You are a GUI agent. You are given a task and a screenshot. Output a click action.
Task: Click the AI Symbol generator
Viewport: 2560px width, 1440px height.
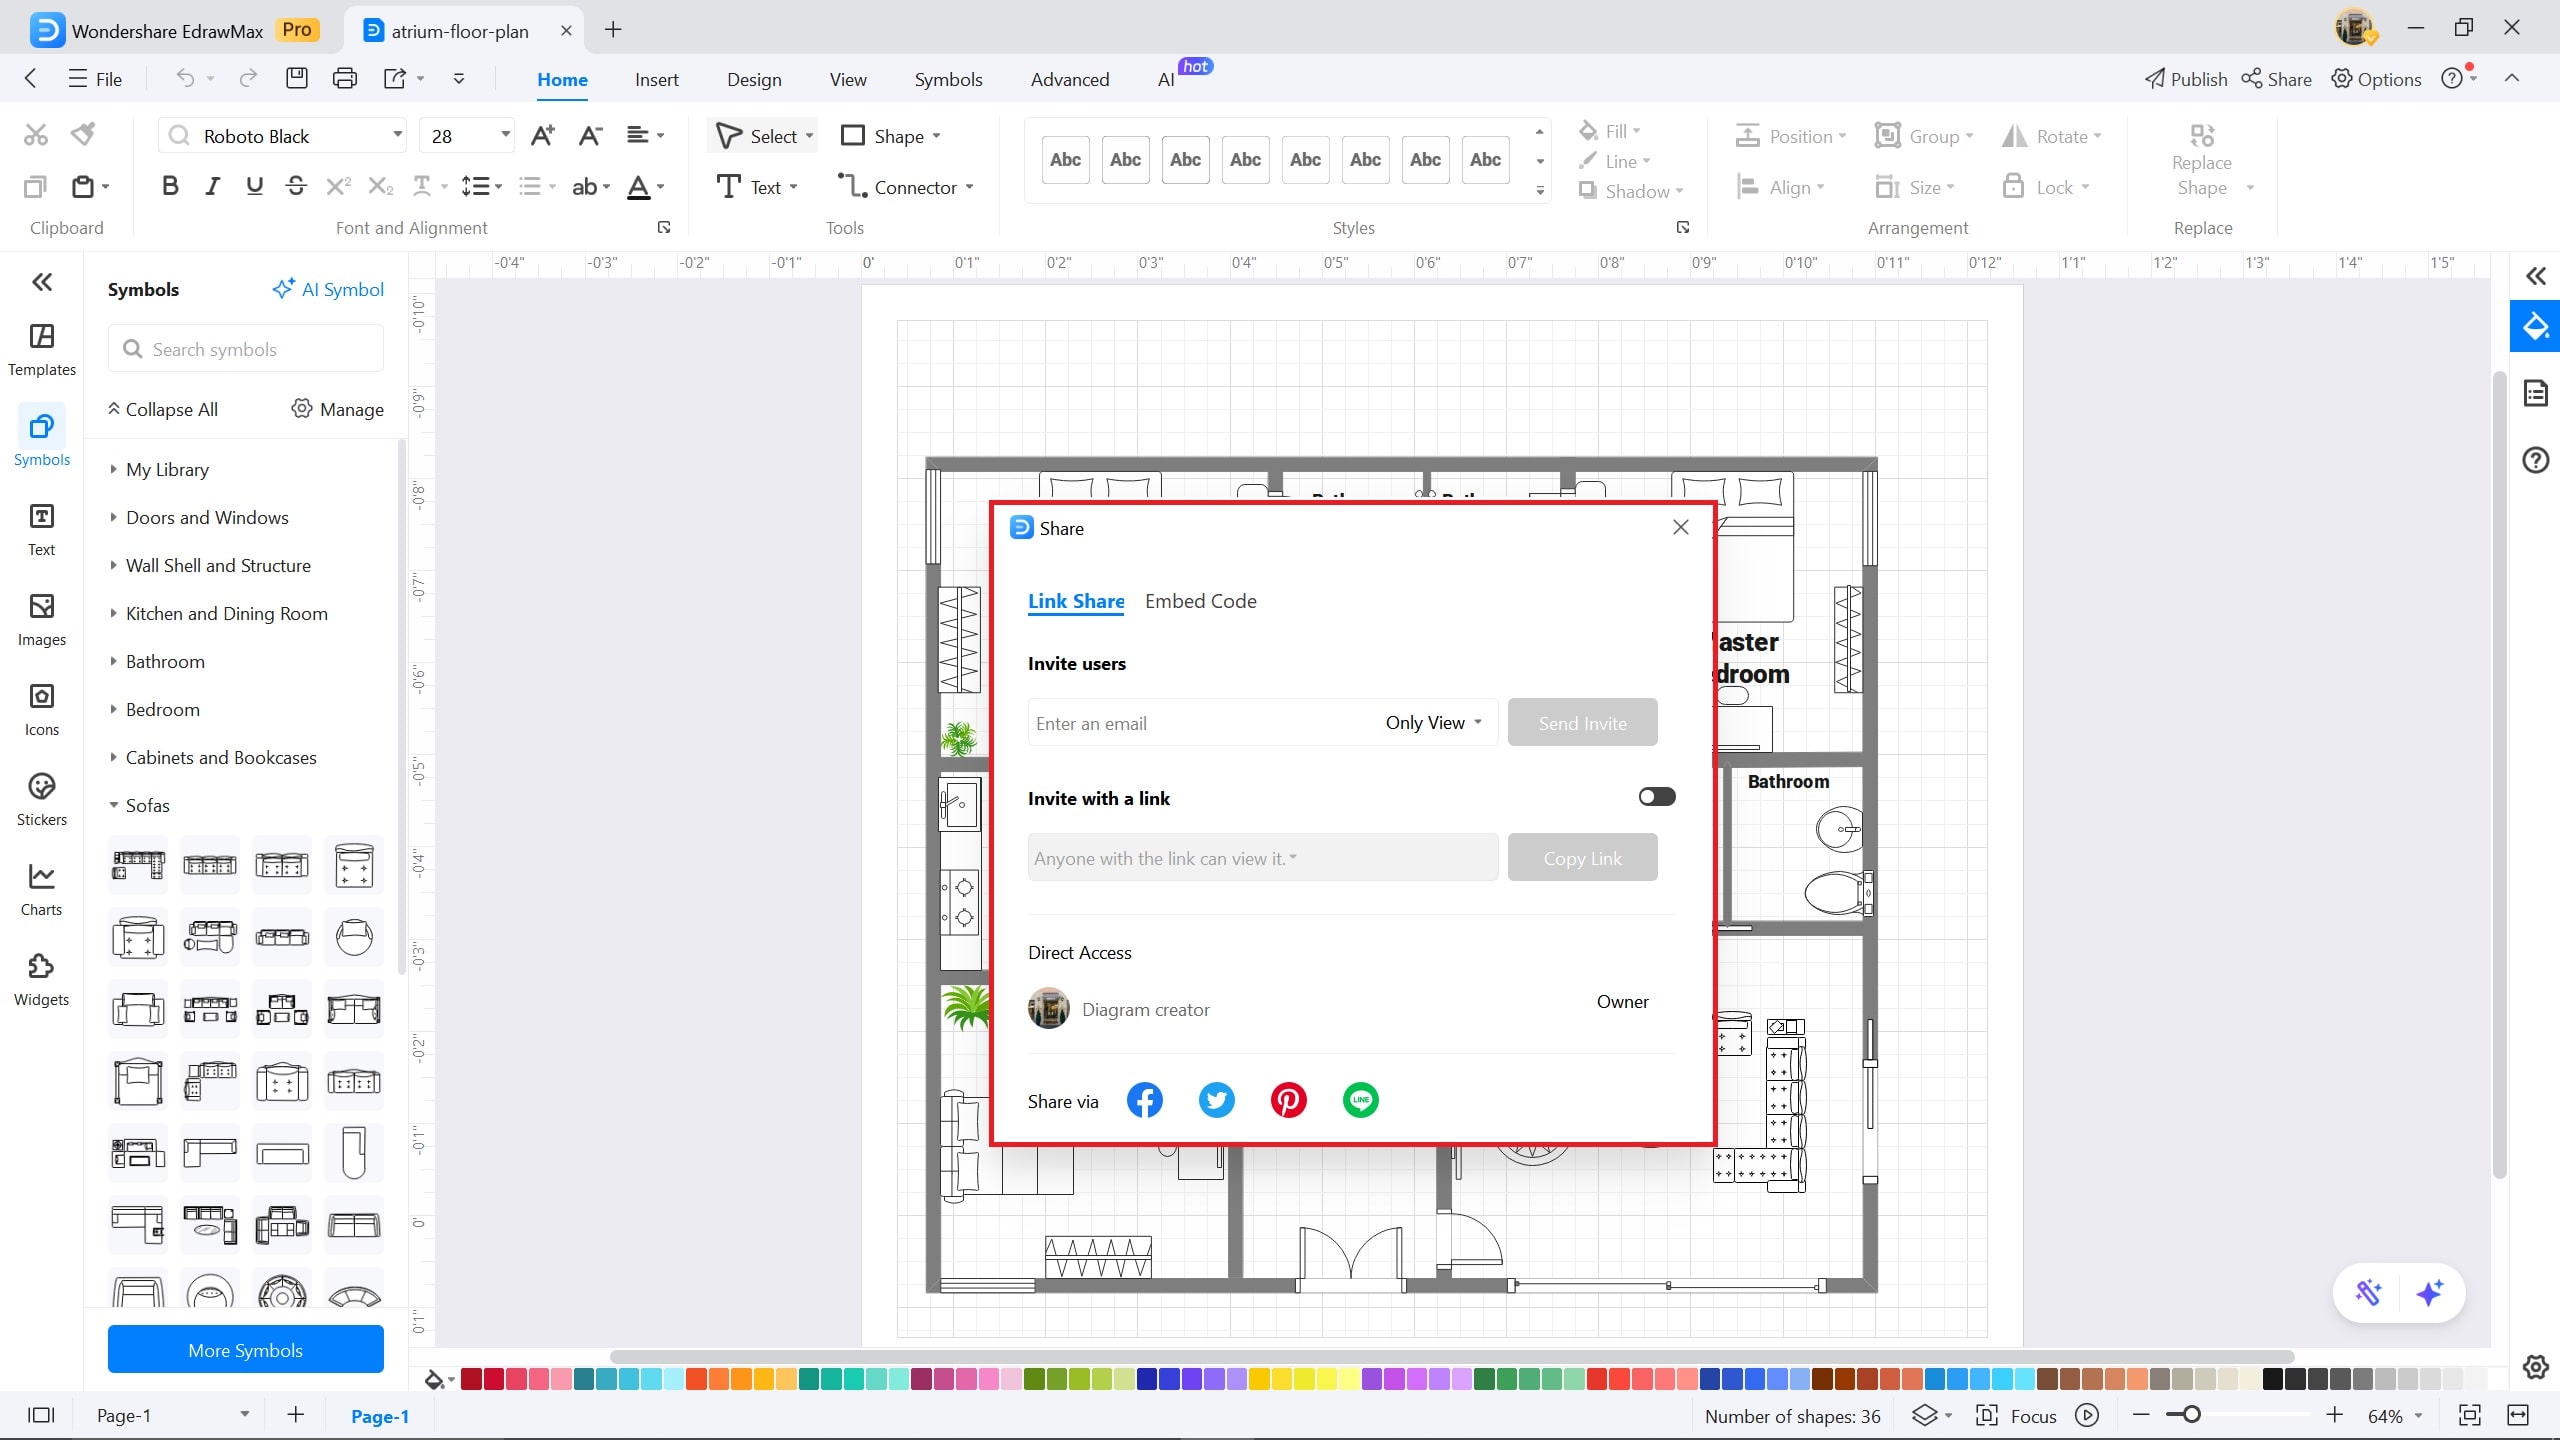tap(328, 289)
